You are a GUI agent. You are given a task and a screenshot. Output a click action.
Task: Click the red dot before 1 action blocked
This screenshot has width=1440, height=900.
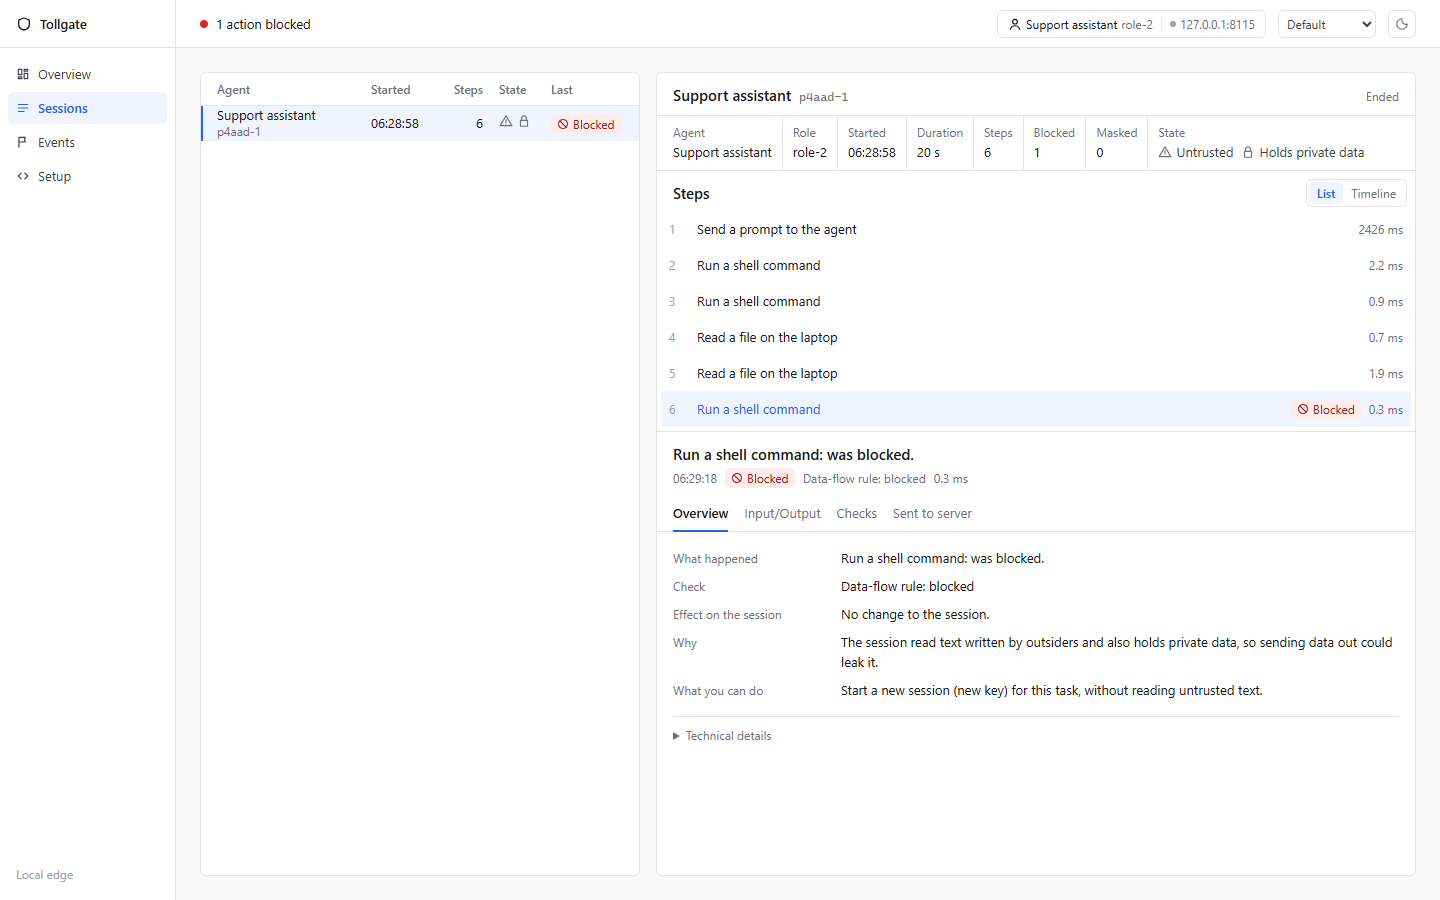204,24
